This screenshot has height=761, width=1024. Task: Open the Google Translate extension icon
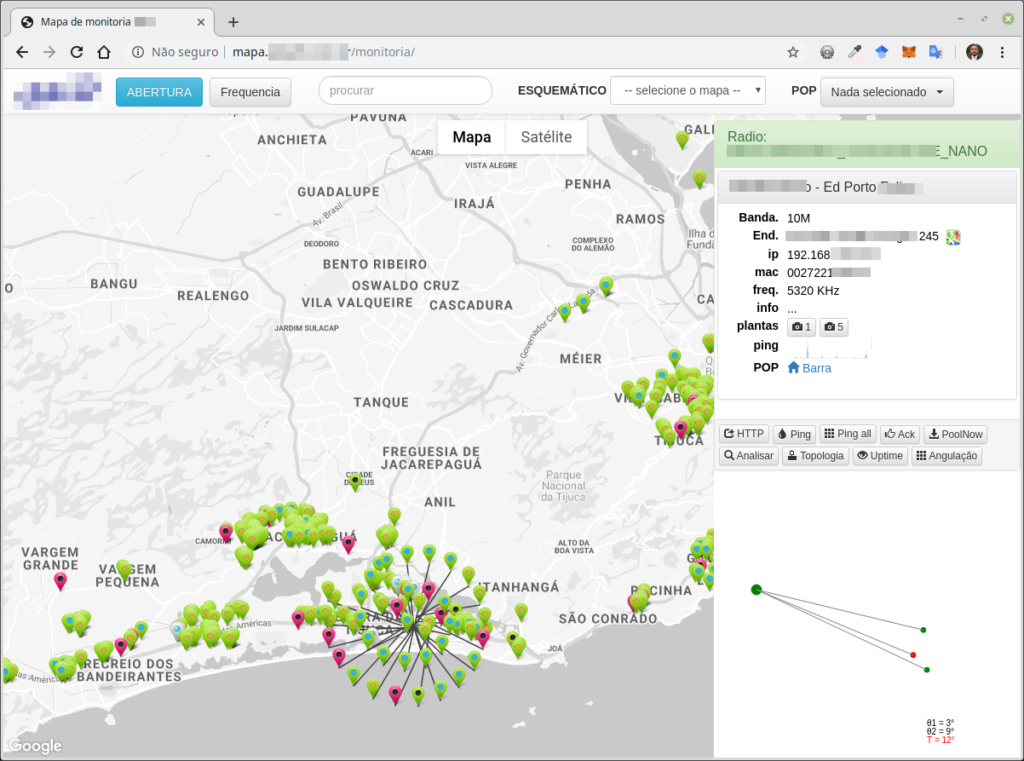(936, 52)
